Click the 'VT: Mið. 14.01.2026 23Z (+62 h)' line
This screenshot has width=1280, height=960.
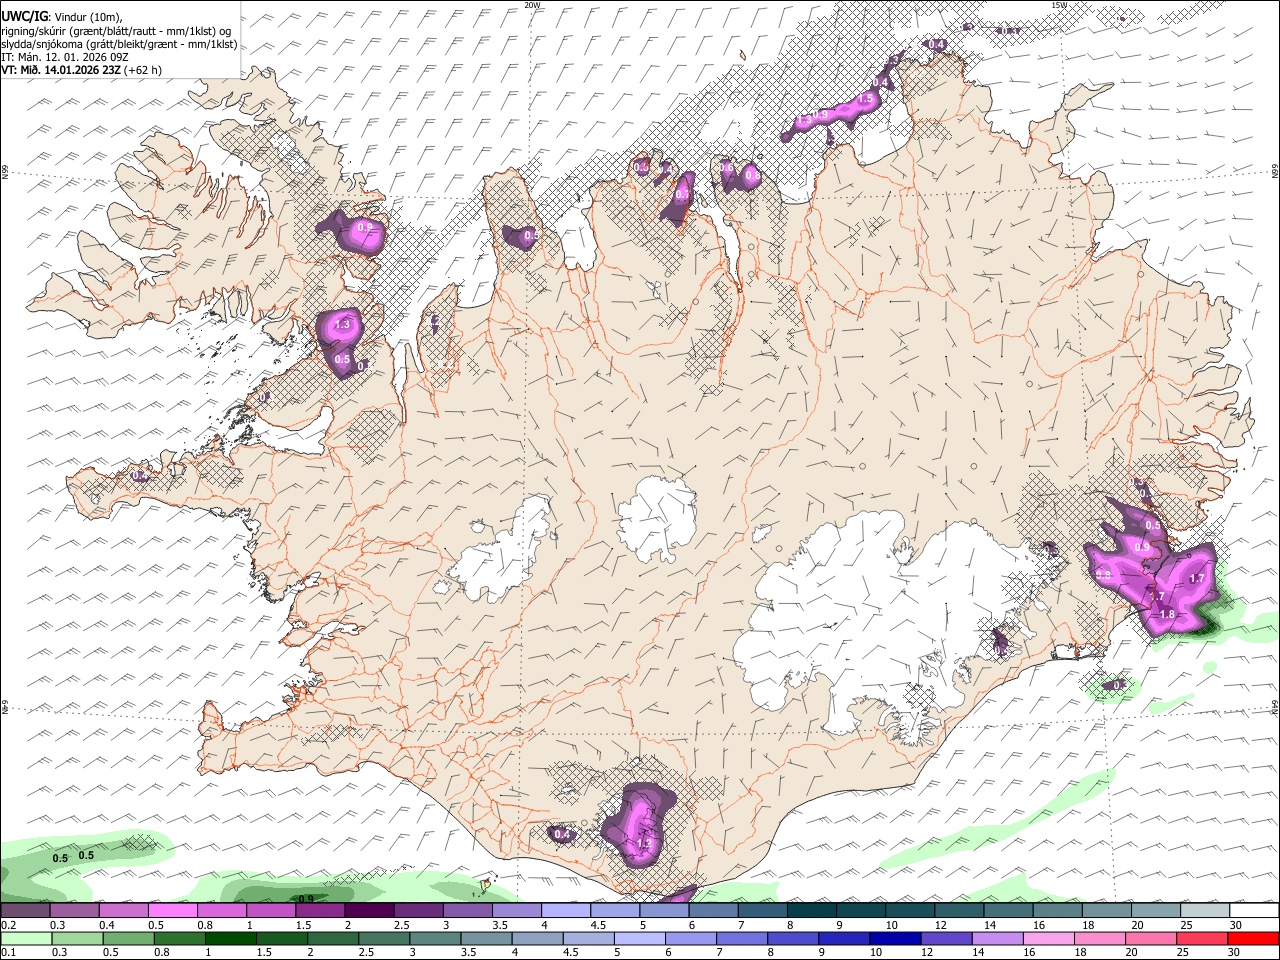pyautogui.click(x=81, y=70)
